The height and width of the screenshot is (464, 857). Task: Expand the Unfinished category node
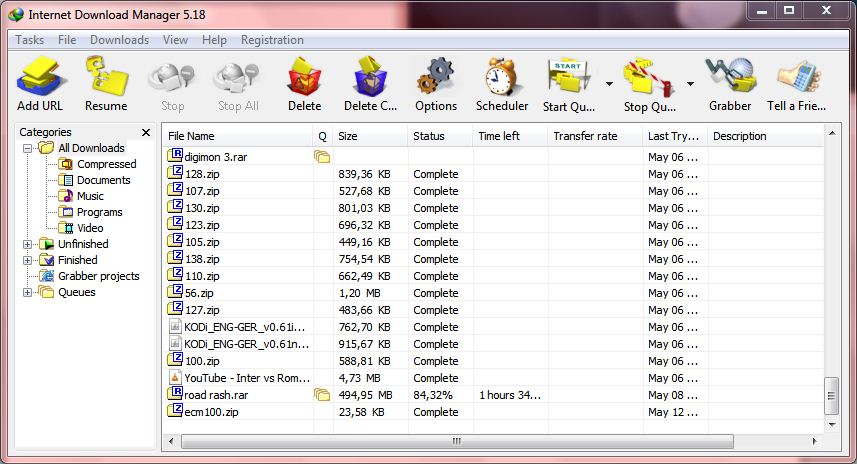pos(27,244)
